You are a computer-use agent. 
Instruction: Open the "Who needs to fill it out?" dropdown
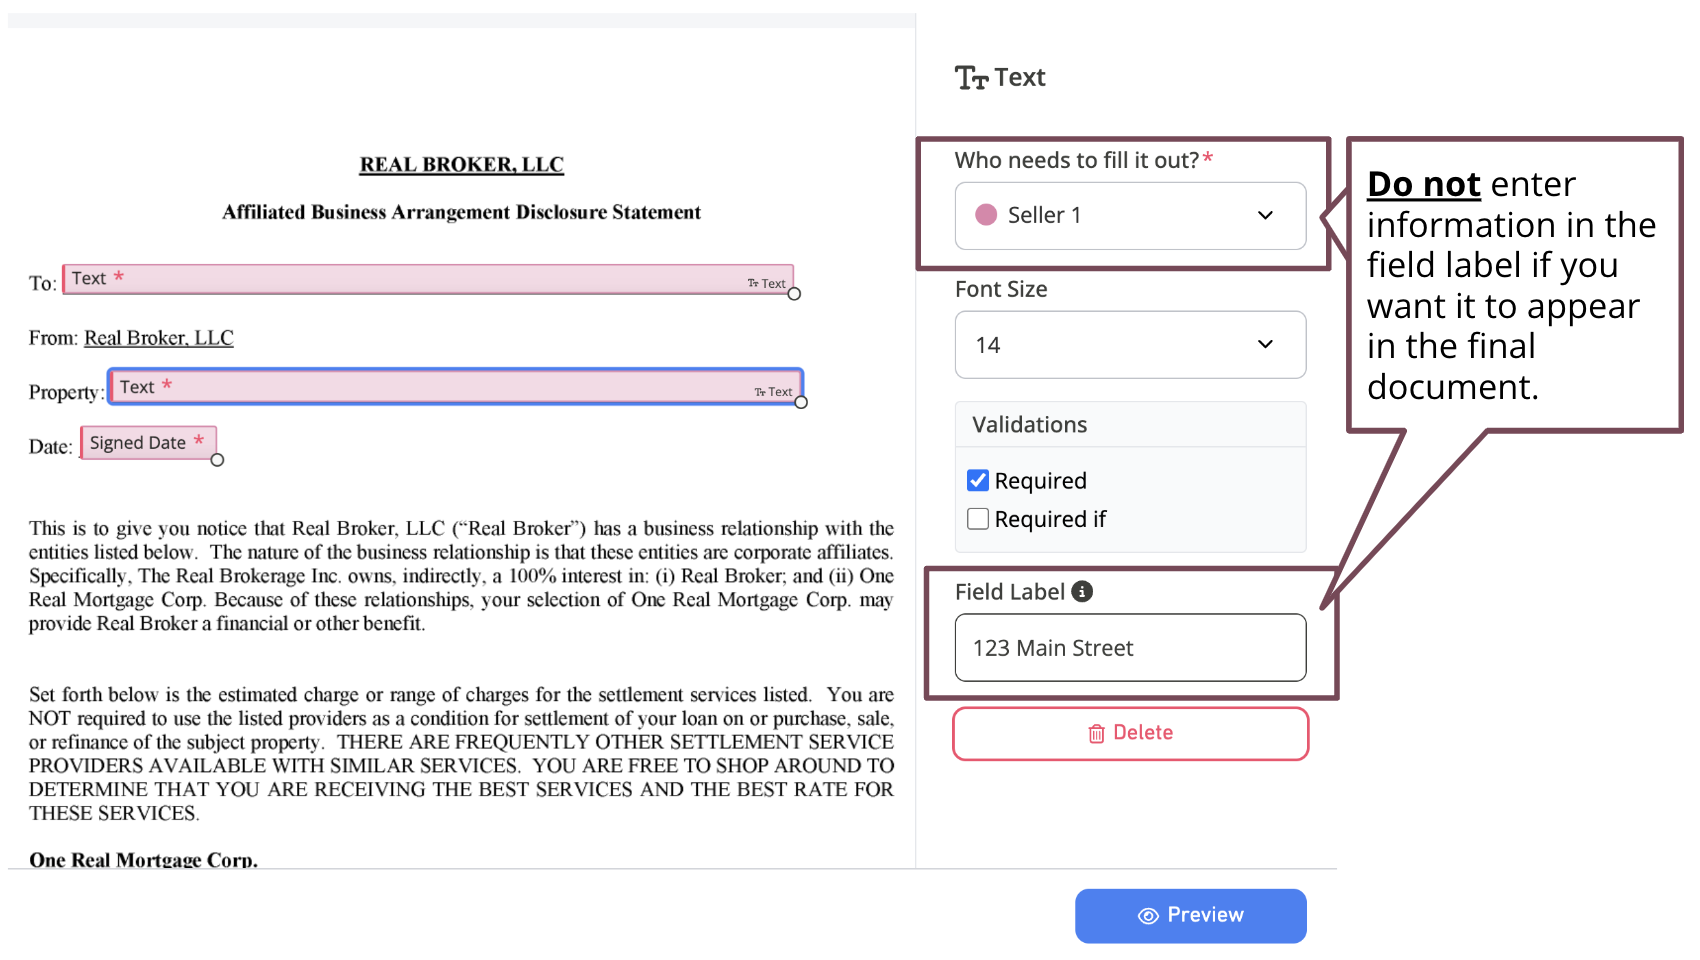pyautogui.click(x=1130, y=215)
